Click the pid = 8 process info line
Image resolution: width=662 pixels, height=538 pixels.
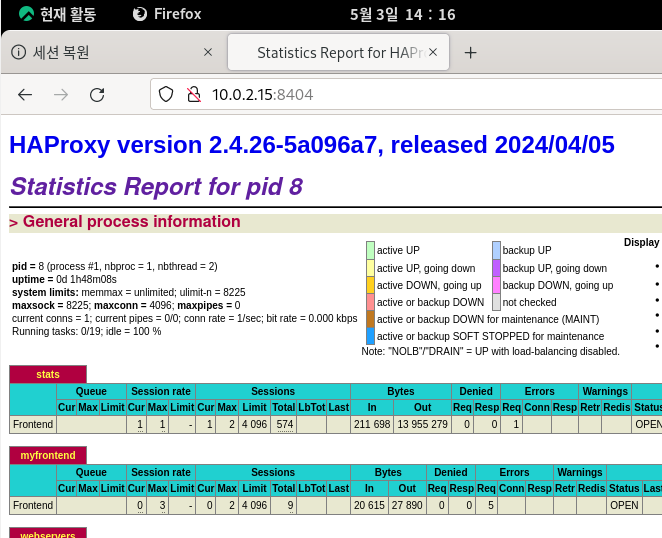[x=115, y=266]
